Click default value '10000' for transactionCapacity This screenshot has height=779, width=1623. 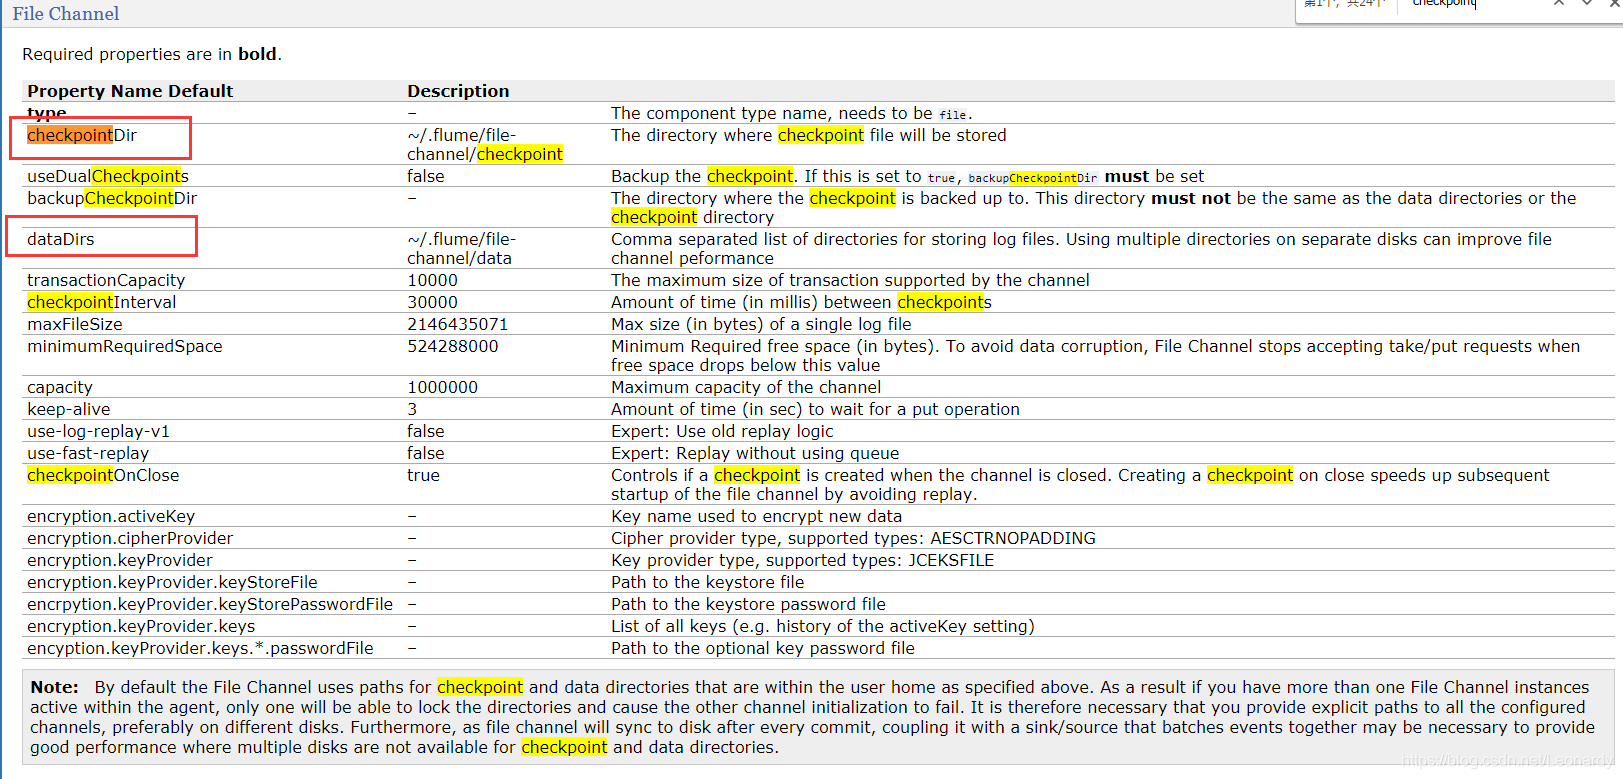[x=432, y=280]
